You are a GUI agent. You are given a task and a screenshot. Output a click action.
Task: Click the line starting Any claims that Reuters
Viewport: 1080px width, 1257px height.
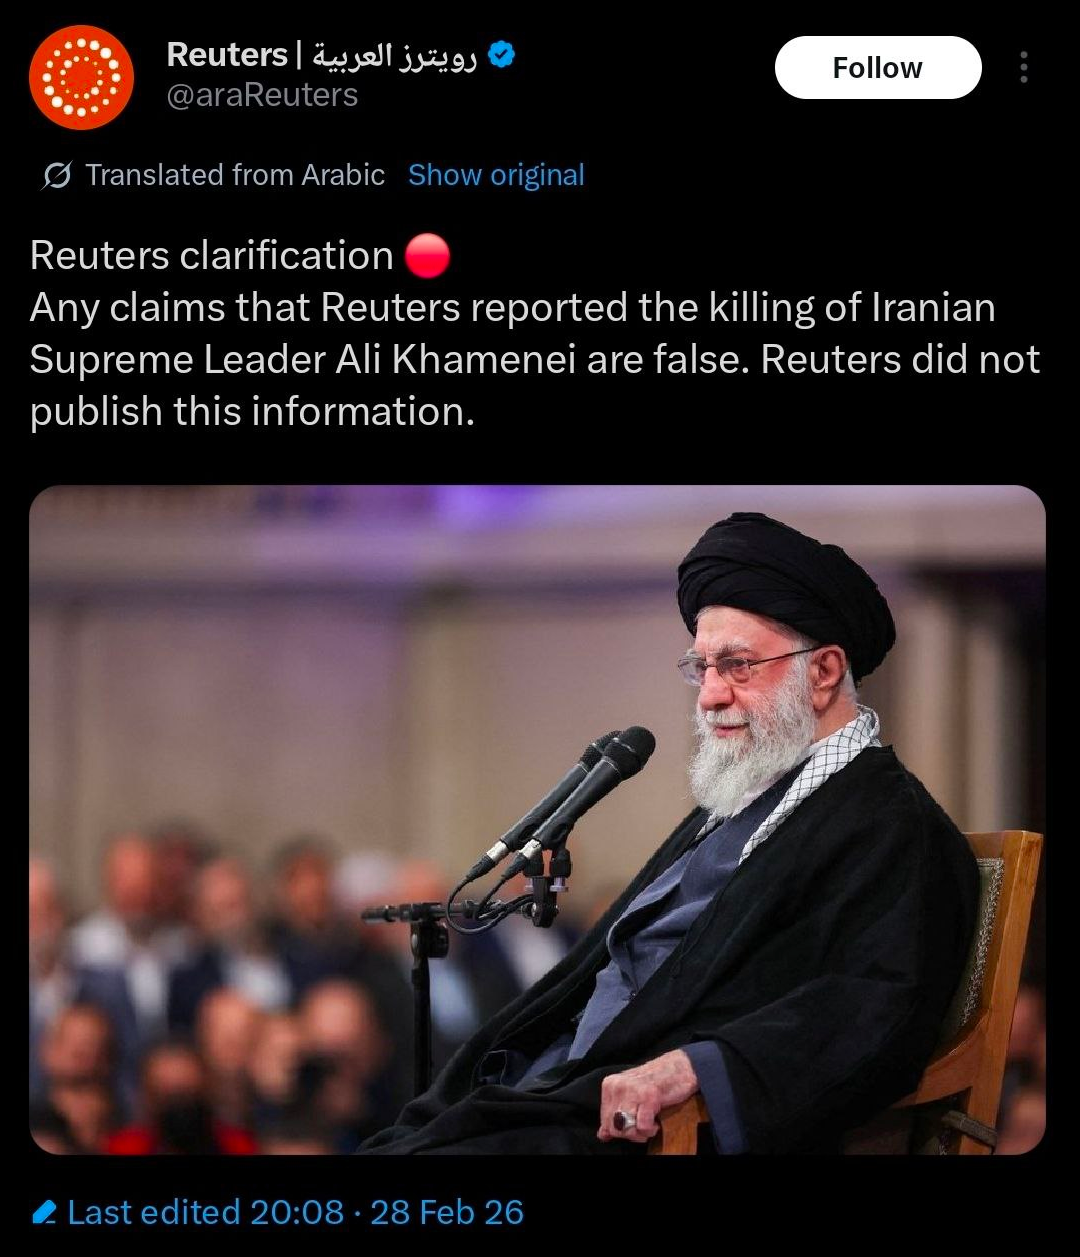pyautogui.click(x=513, y=308)
